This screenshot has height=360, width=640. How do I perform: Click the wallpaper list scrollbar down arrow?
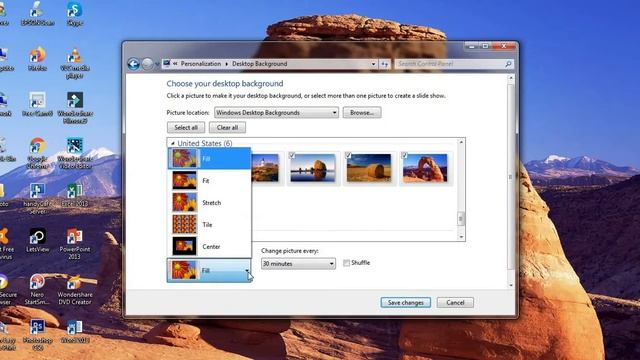(x=461, y=237)
